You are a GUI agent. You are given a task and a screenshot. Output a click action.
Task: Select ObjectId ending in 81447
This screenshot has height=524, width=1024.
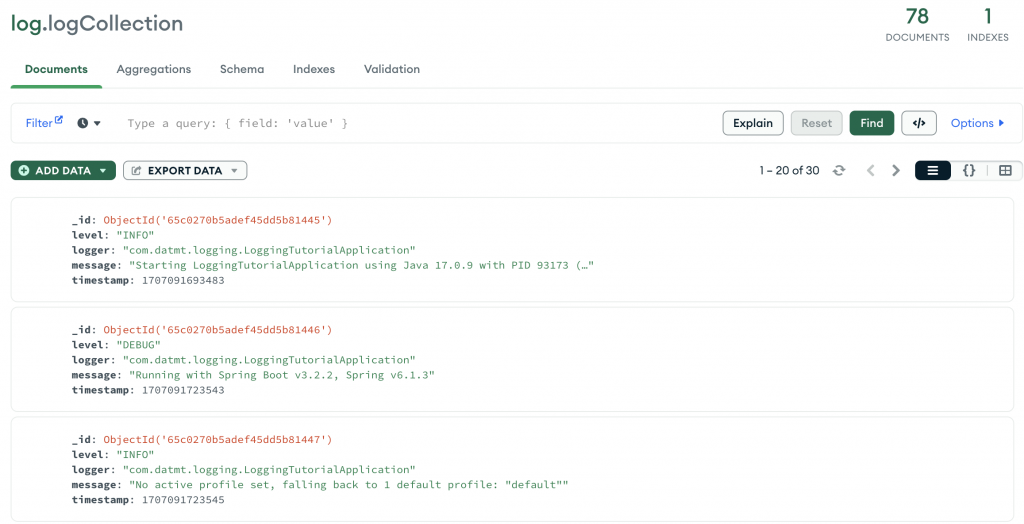point(217,440)
